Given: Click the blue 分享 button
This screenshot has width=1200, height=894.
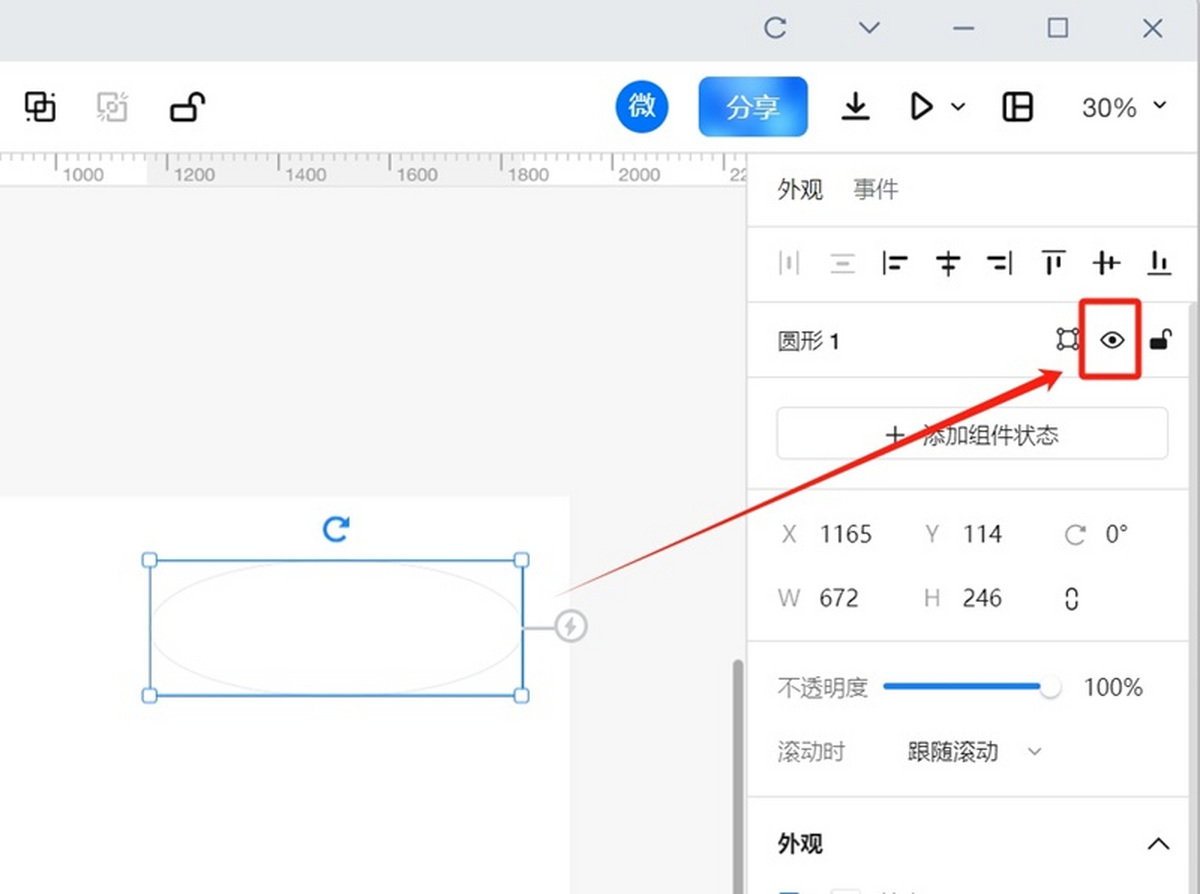Looking at the screenshot, I should (x=753, y=107).
